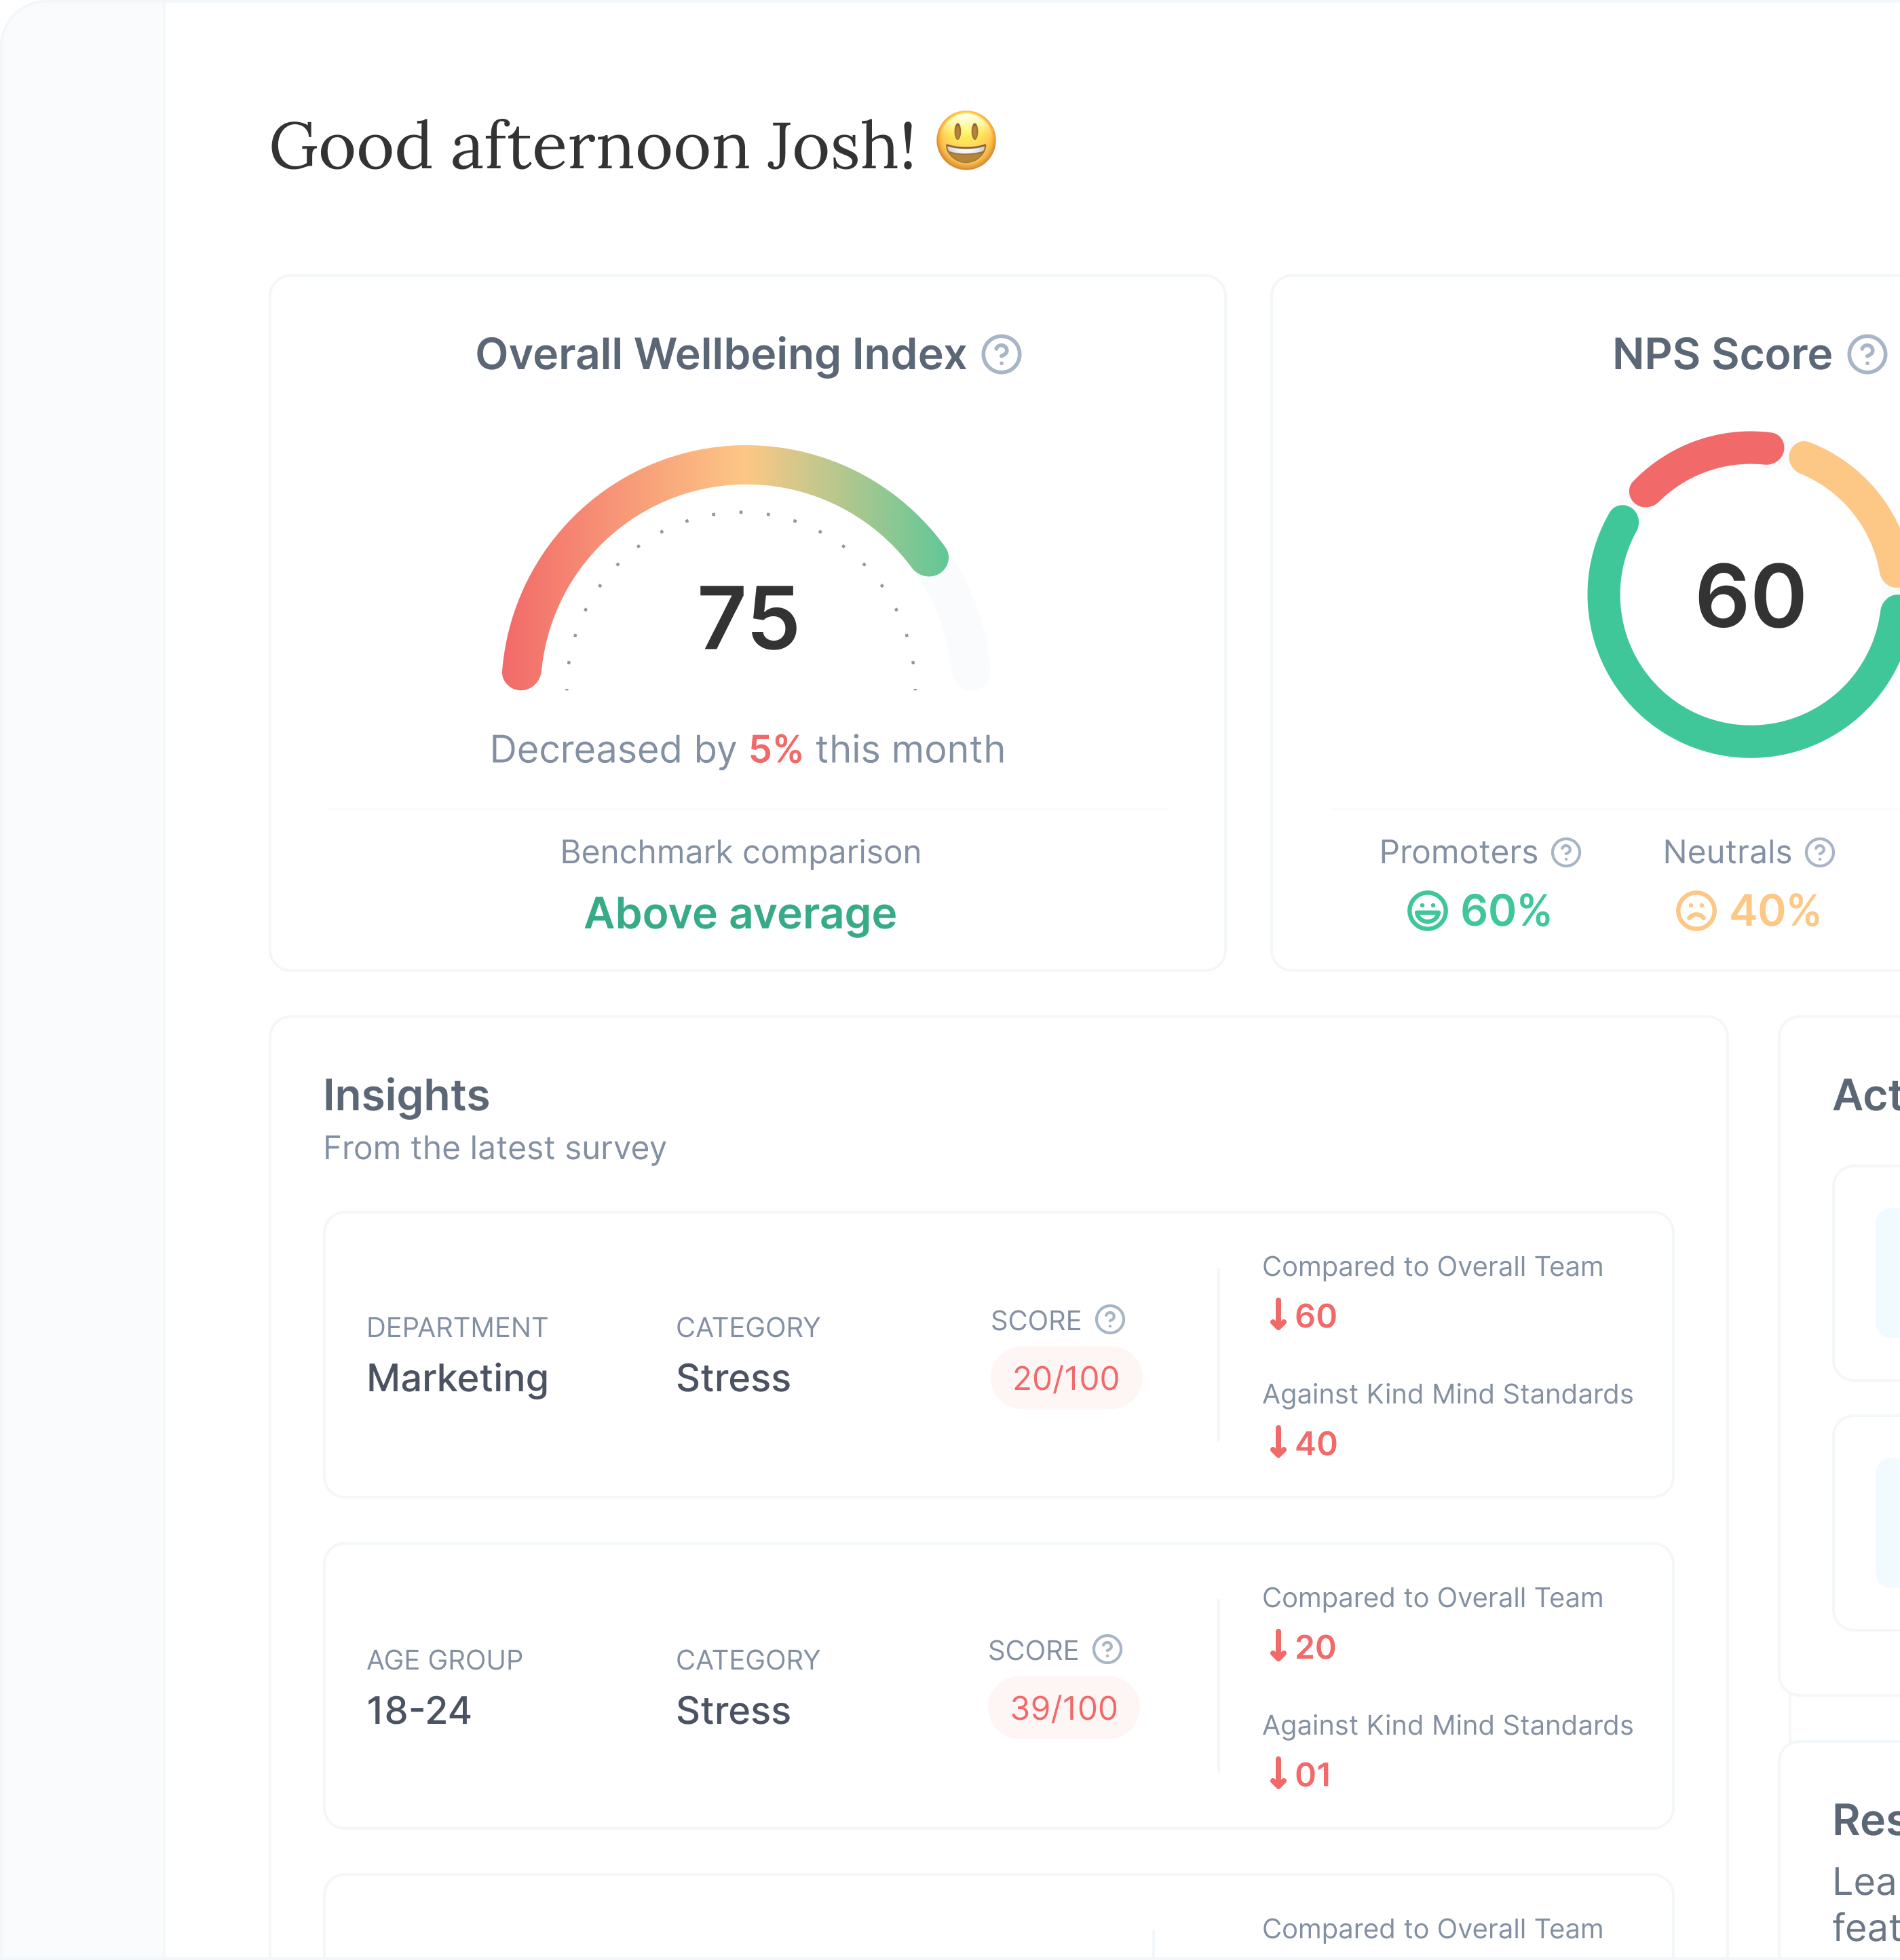Click Stress category in the Marketing row
The height and width of the screenshot is (1960, 1900).
pyautogui.click(x=733, y=1379)
